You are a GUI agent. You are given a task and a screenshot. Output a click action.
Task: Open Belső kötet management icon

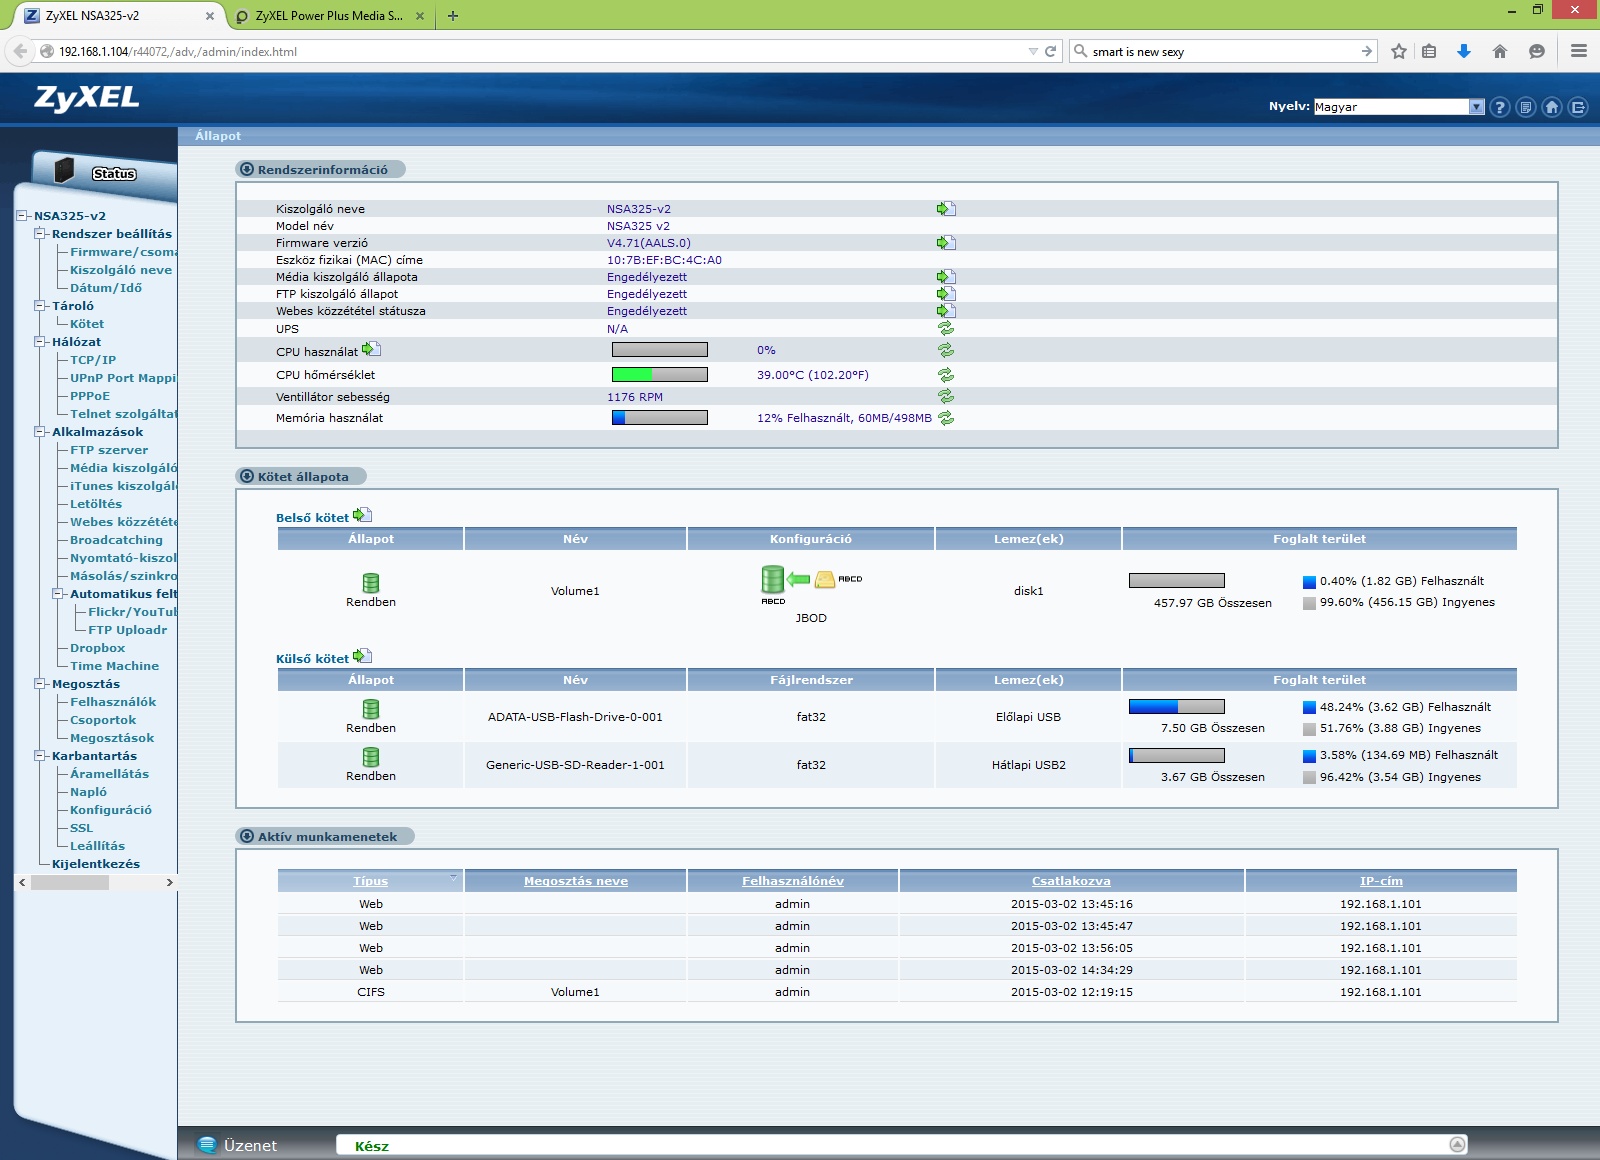(362, 515)
